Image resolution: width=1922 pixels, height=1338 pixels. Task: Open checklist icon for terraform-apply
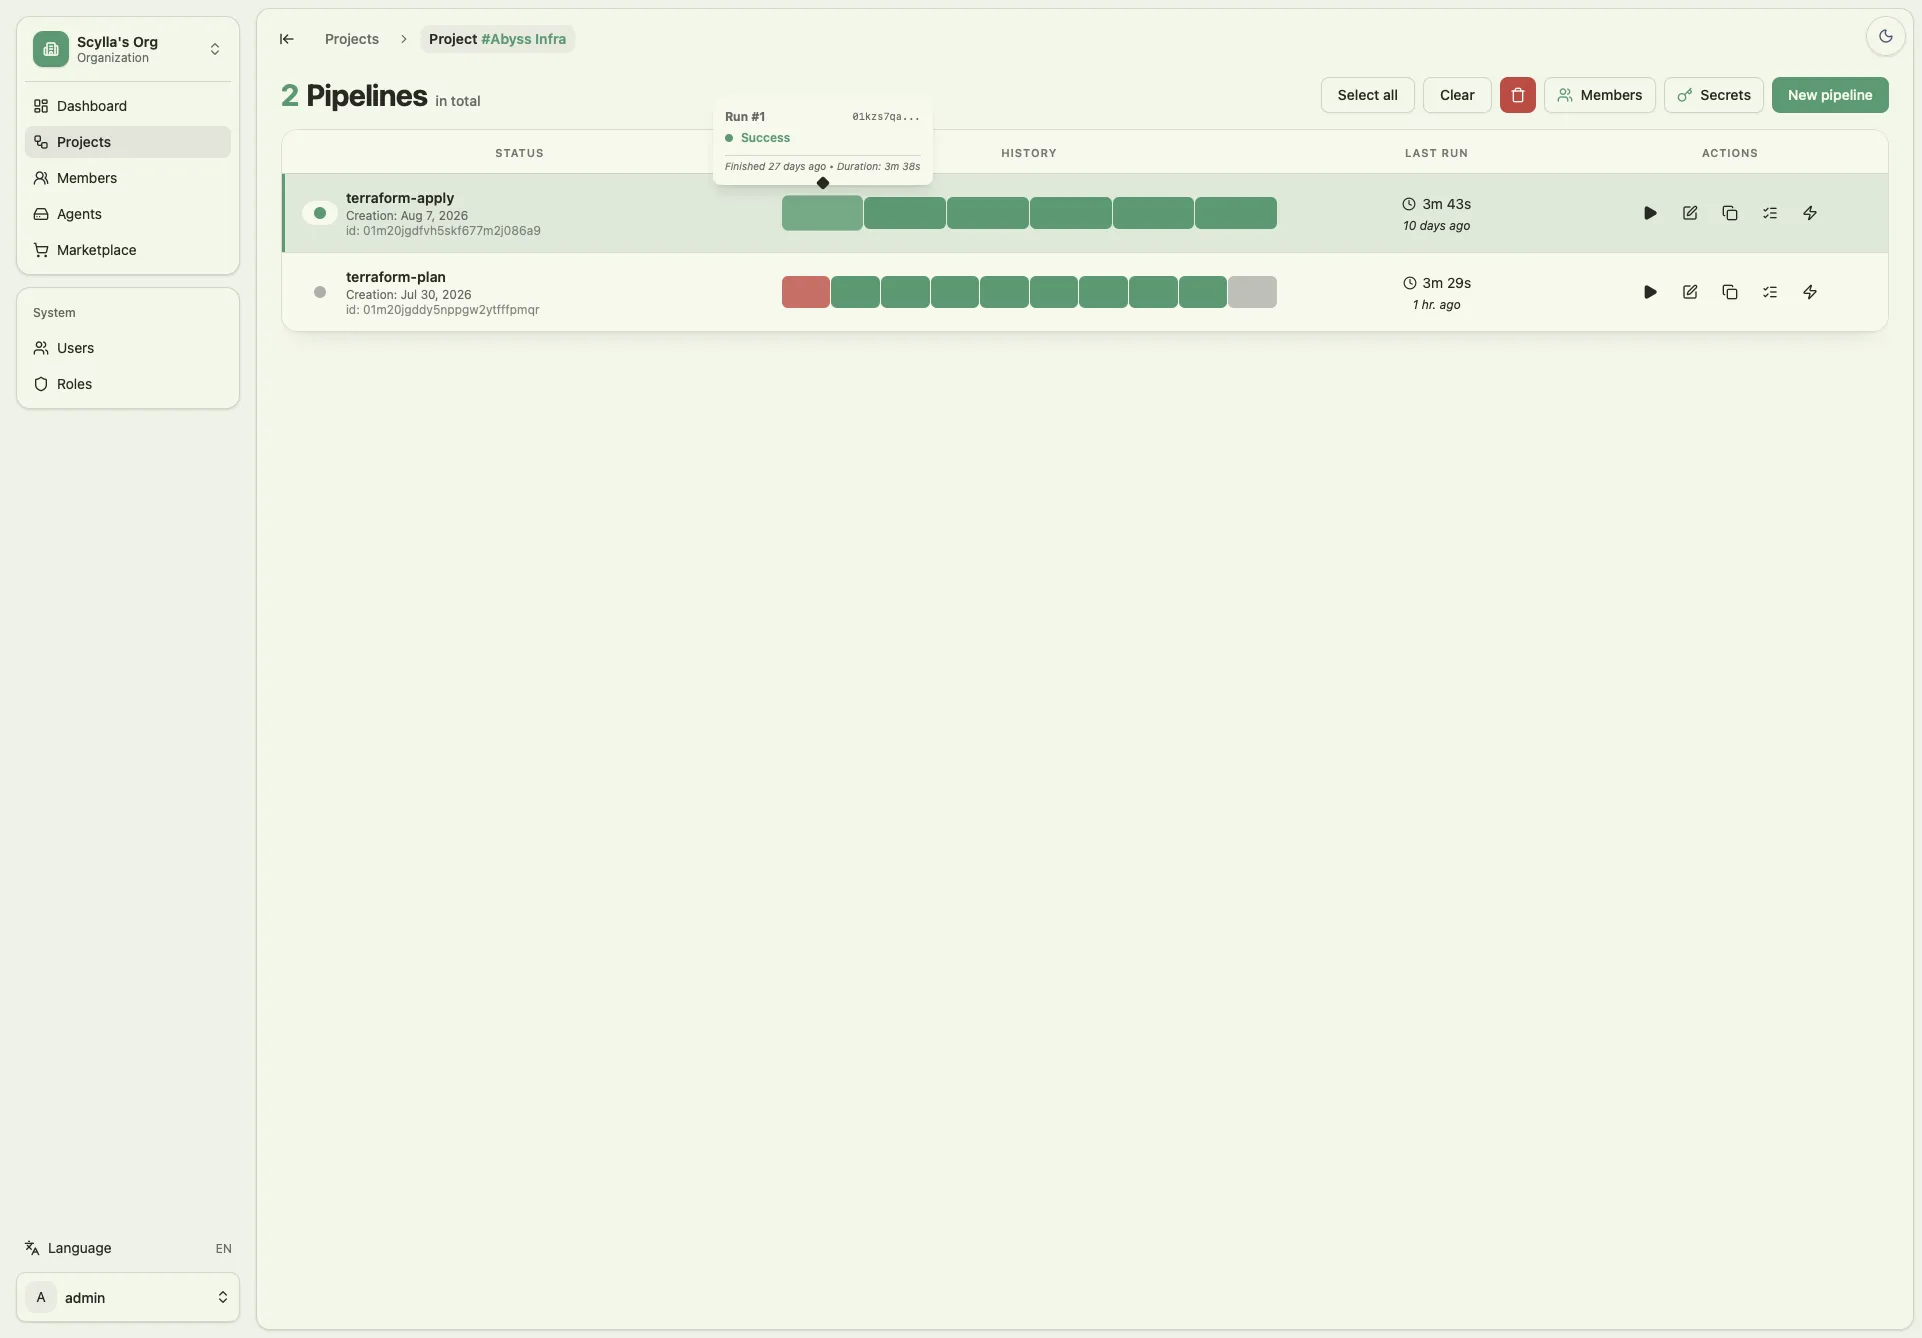tap(1770, 213)
